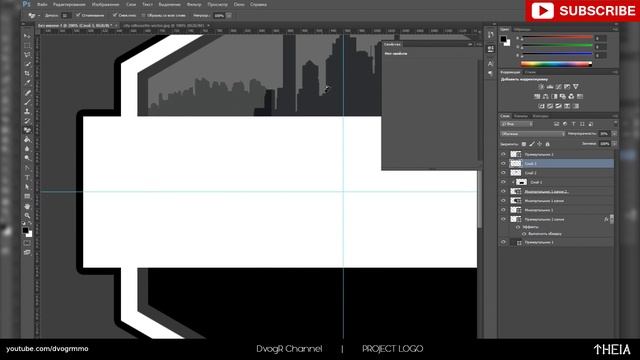Select the Rectangle shape tool

coord(27,196)
